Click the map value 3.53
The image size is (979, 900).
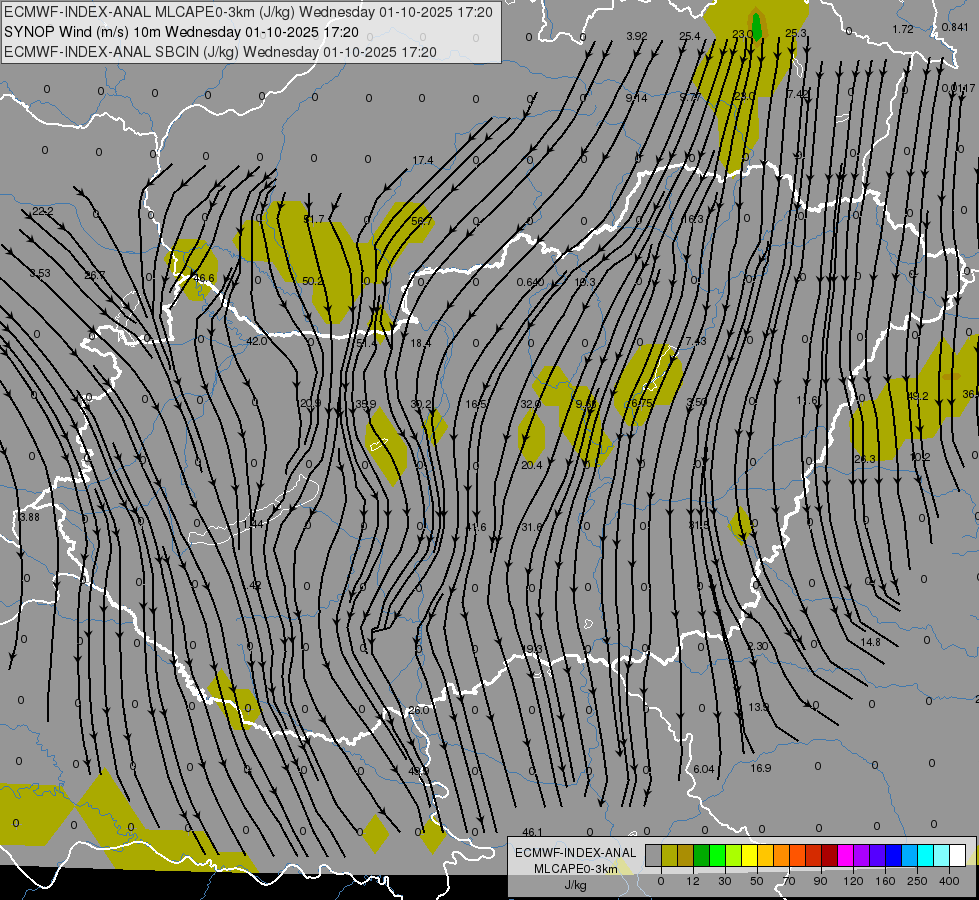point(40,274)
